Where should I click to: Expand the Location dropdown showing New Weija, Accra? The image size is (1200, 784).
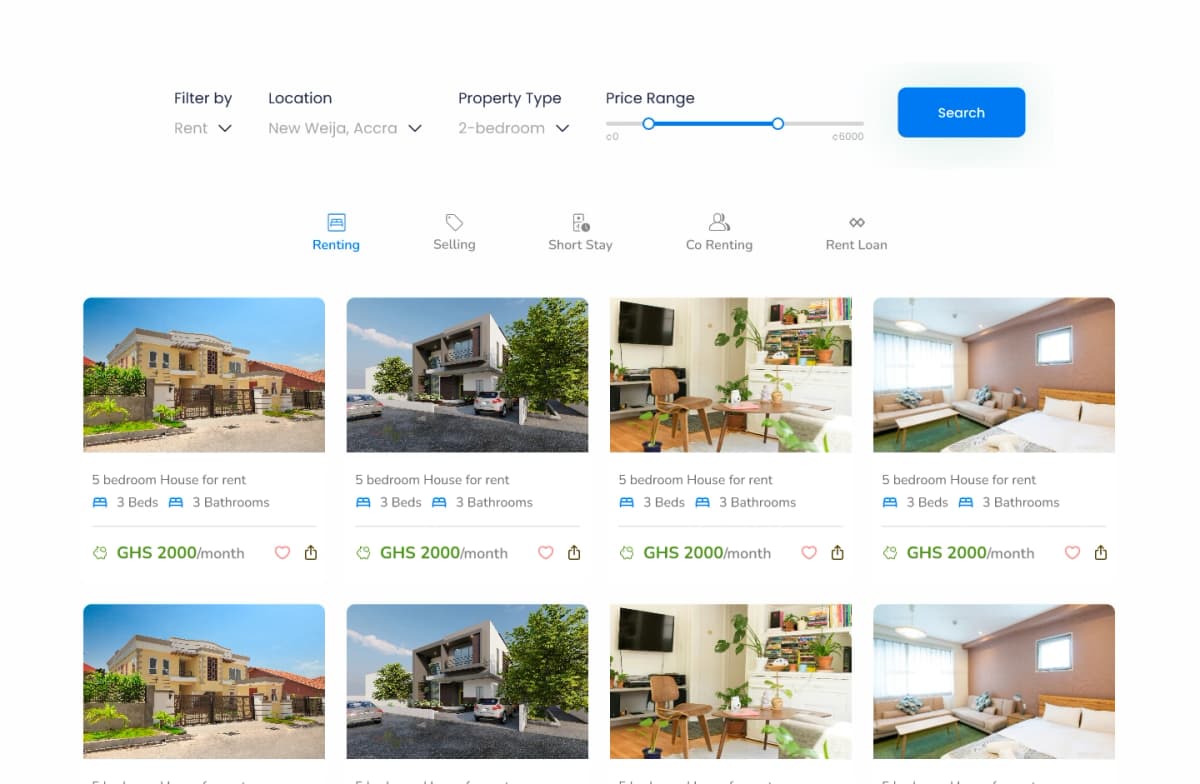pyautogui.click(x=345, y=128)
